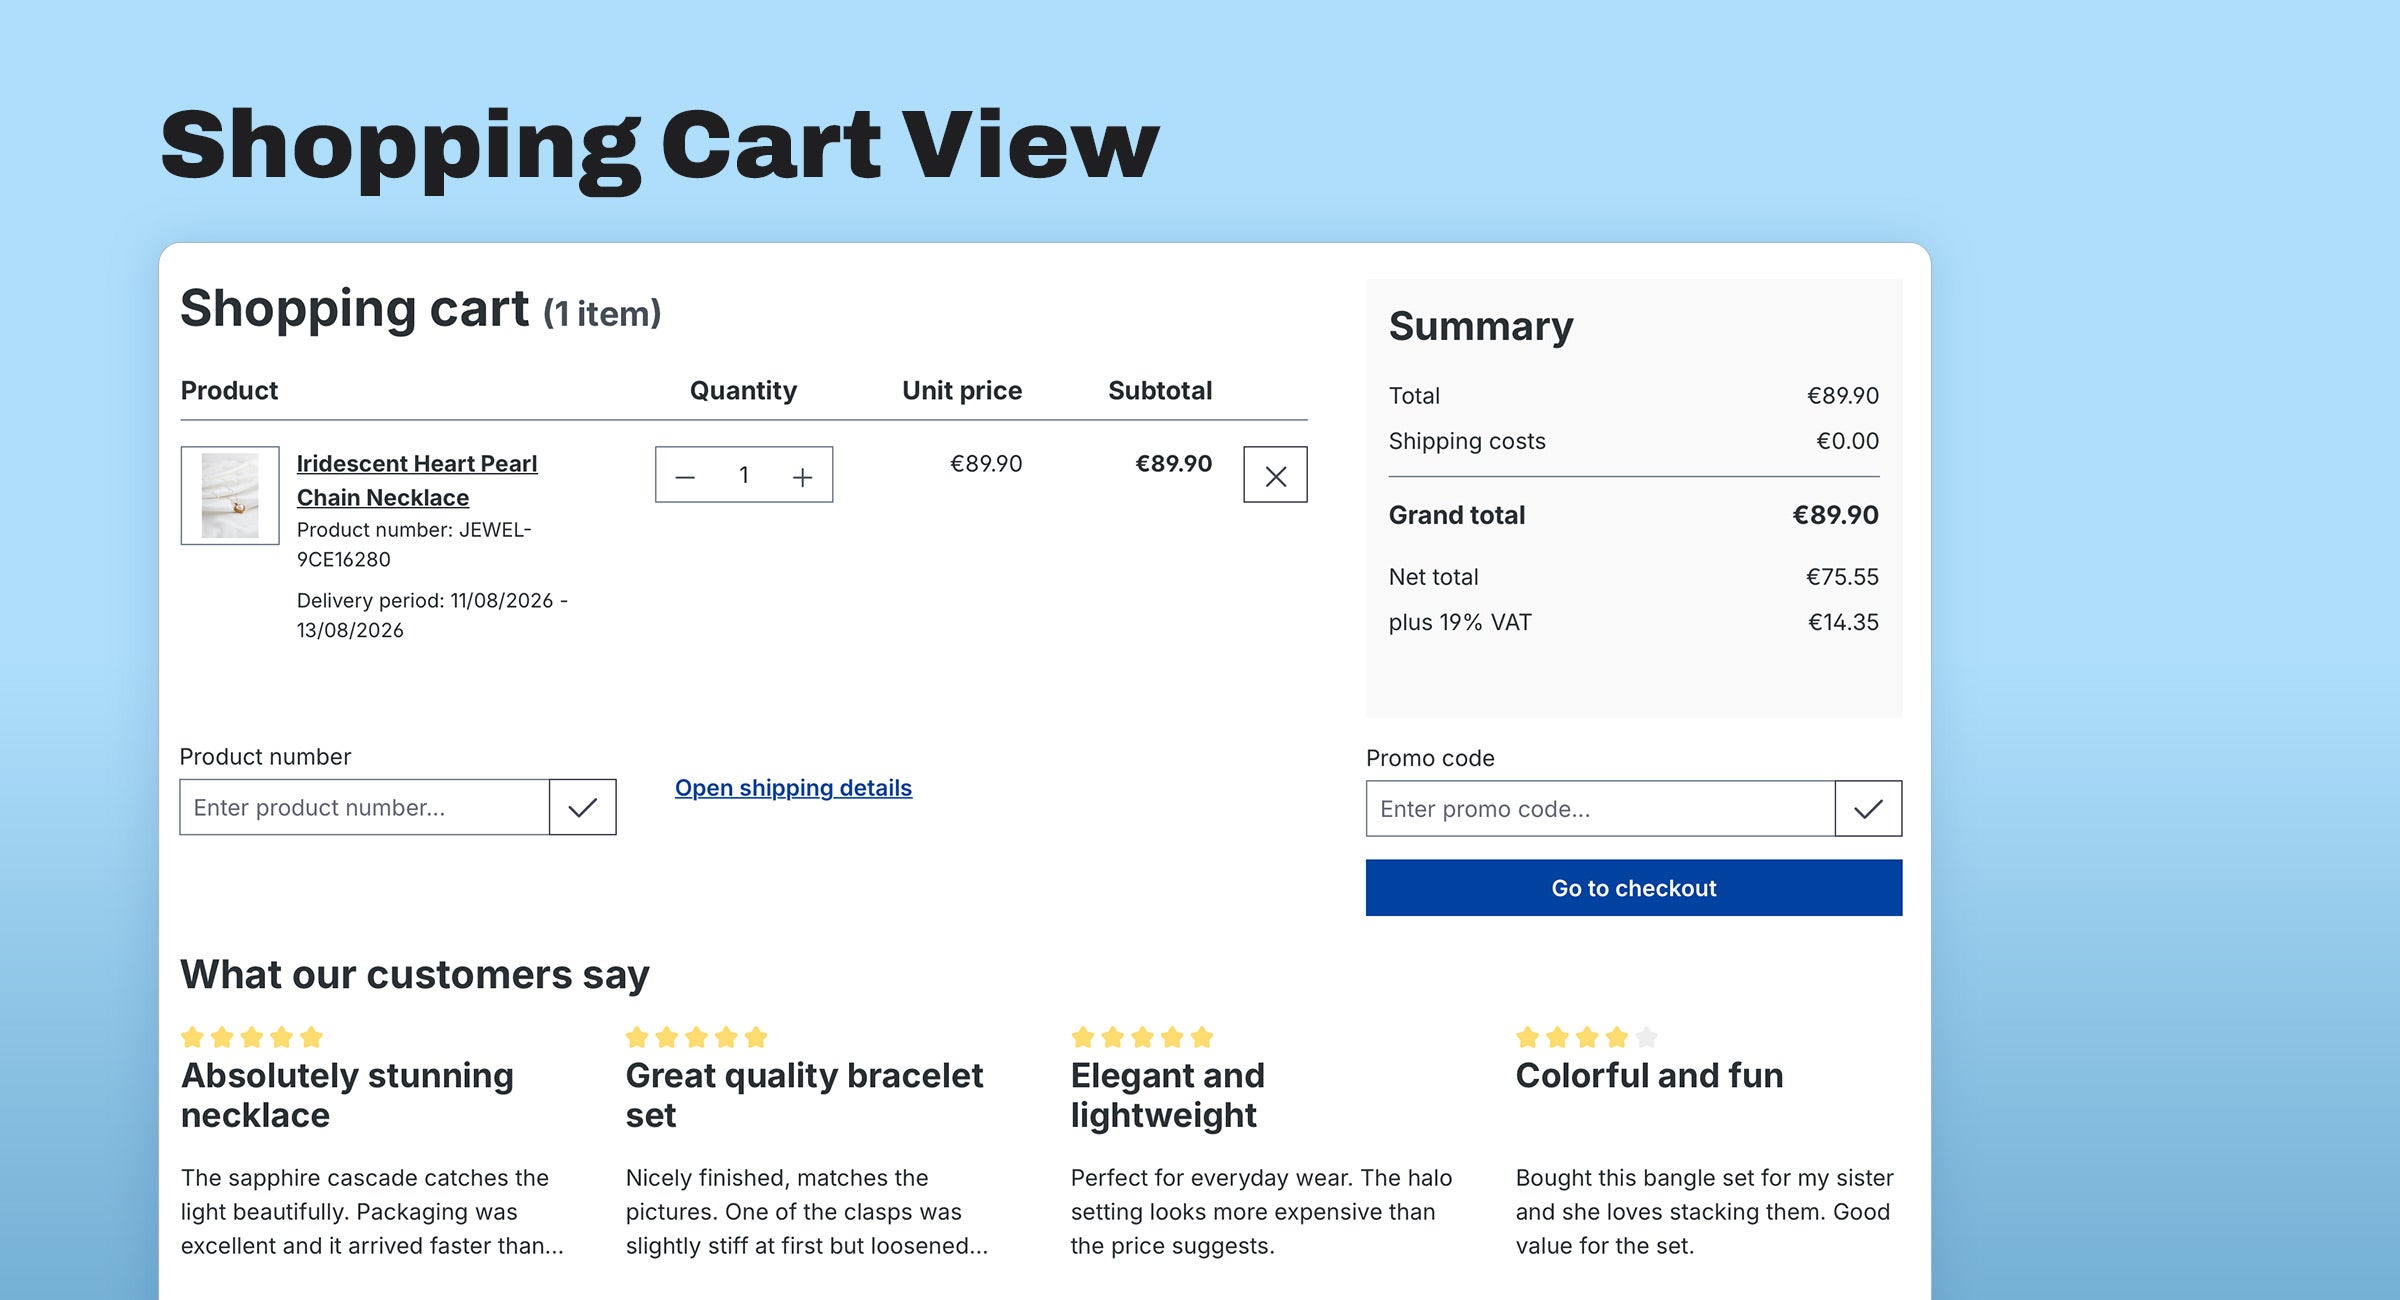Click the Unit price column header

pos(962,391)
